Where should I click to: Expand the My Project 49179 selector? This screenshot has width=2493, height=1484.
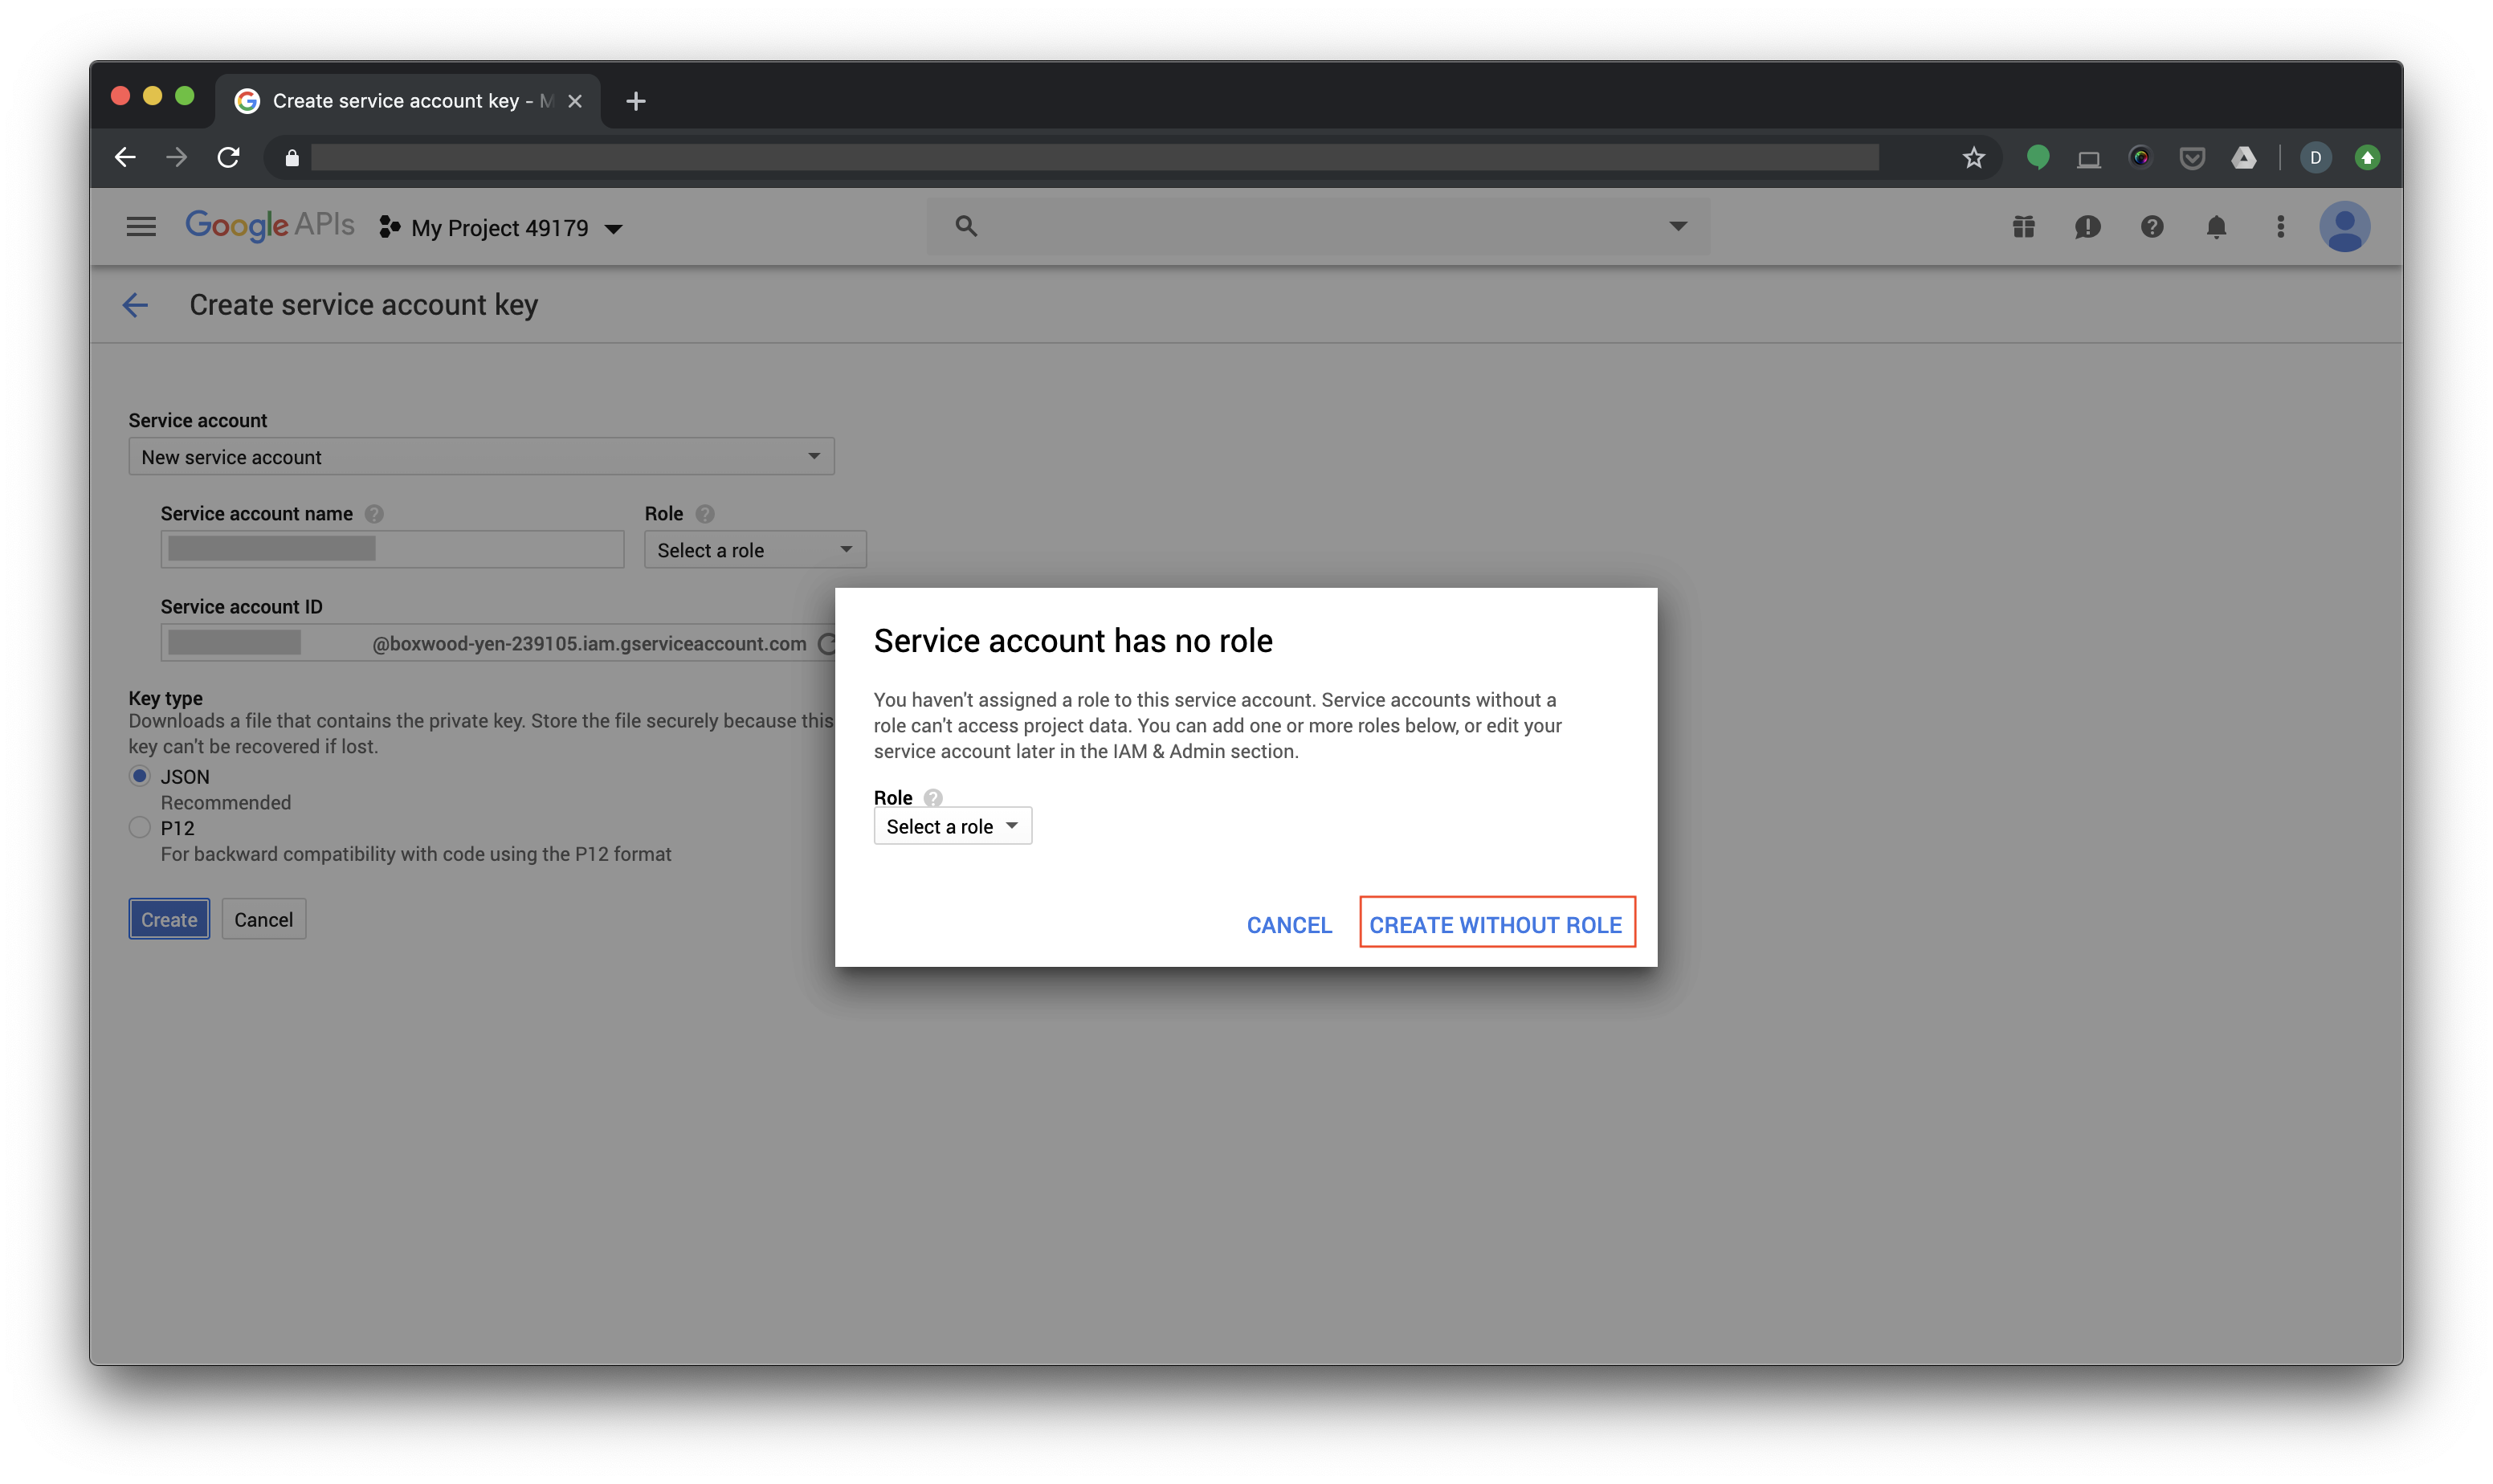[502, 229]
